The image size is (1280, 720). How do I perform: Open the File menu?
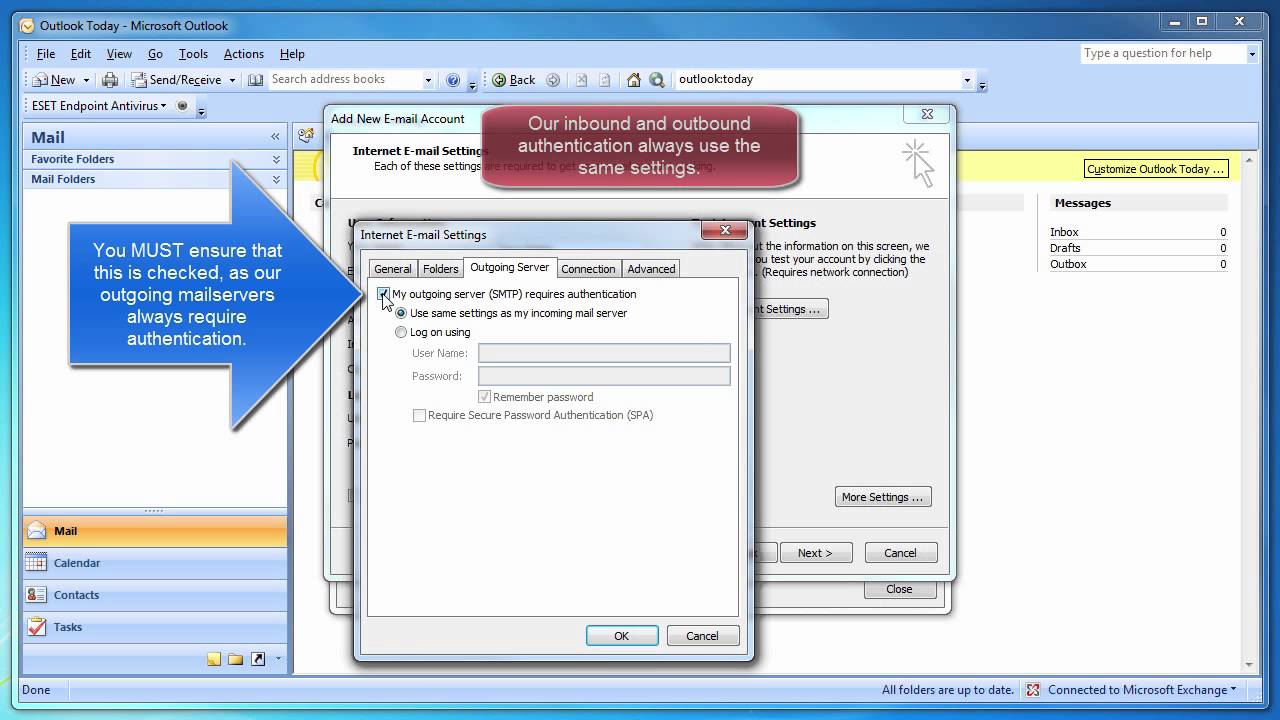pyautogui.click(x=46, y=54)
